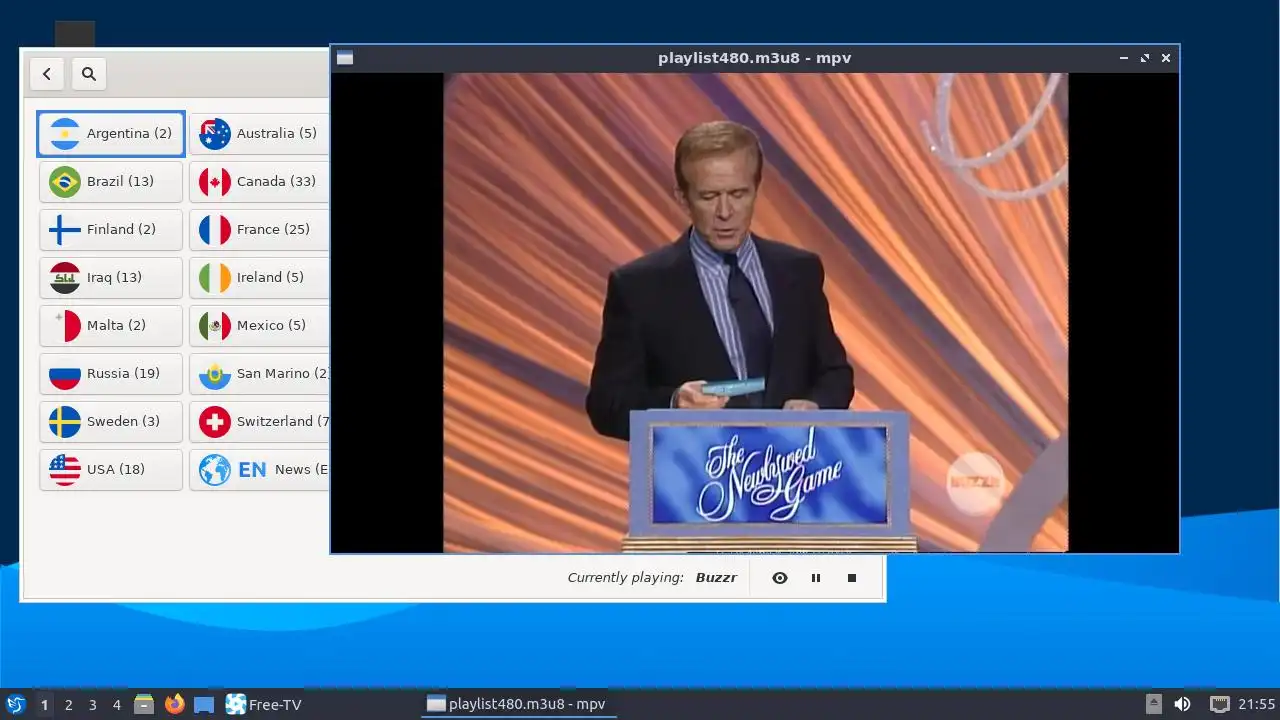Close the mpv player window

pos(1166,58)
